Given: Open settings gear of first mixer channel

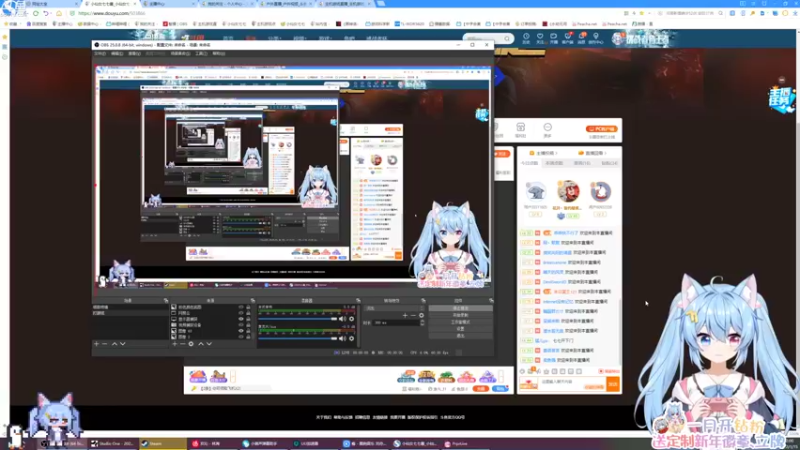Looking at the screenshot, I should pos(352,319).
